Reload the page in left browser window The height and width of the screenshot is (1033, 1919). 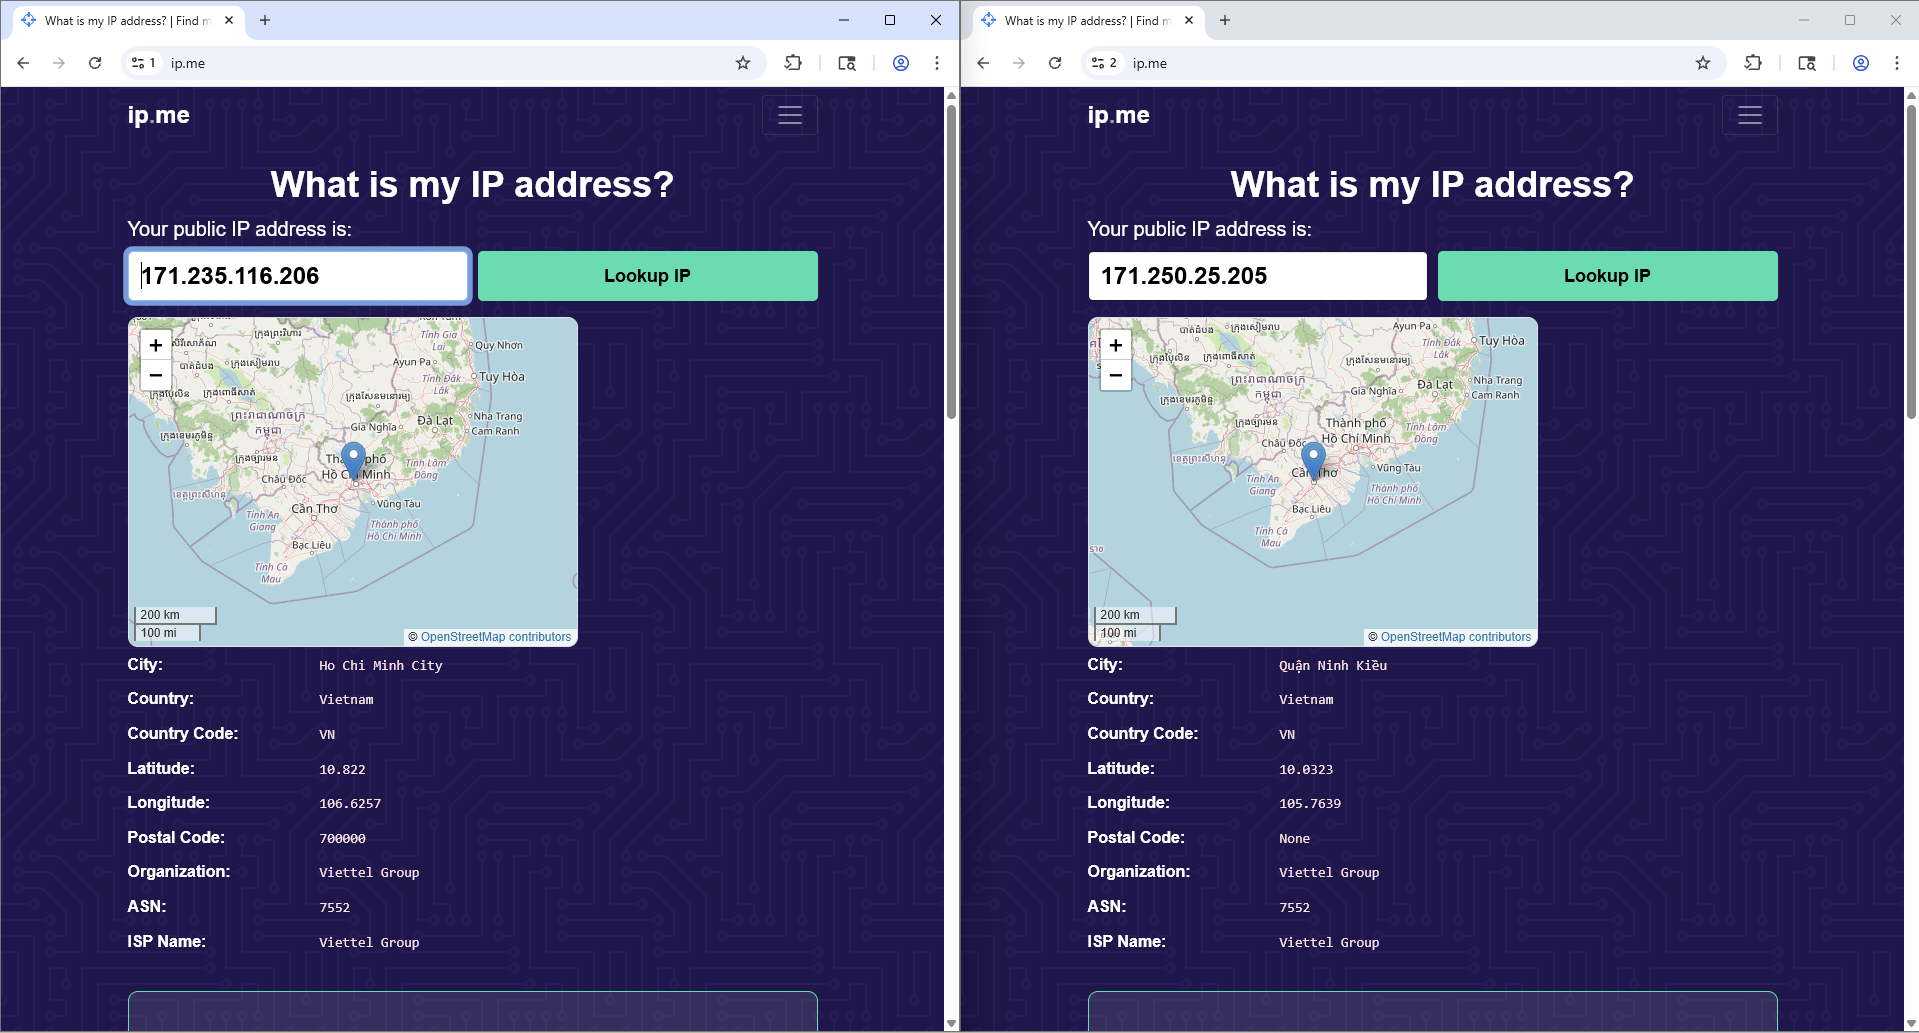95,63
